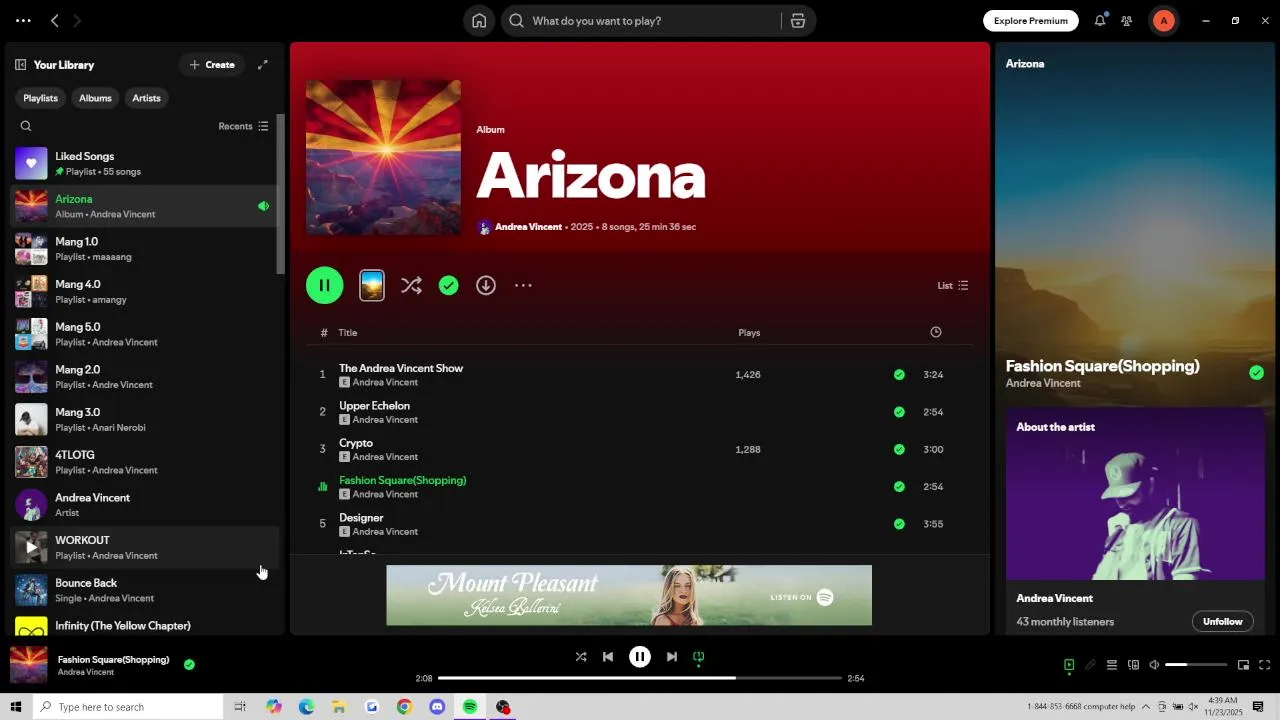Toggle Now Playing view button

click(1069, 665)
